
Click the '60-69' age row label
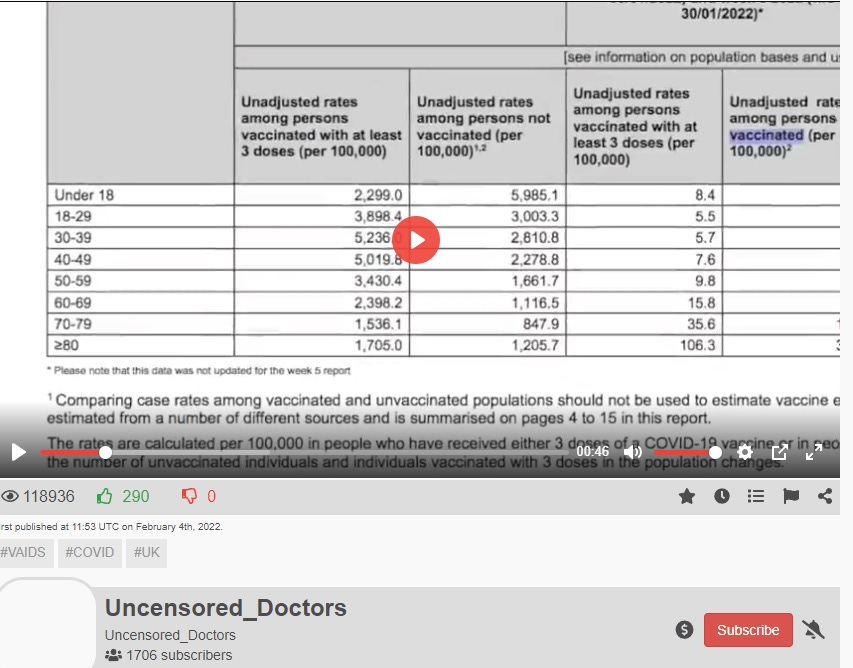tap(73, 303)
